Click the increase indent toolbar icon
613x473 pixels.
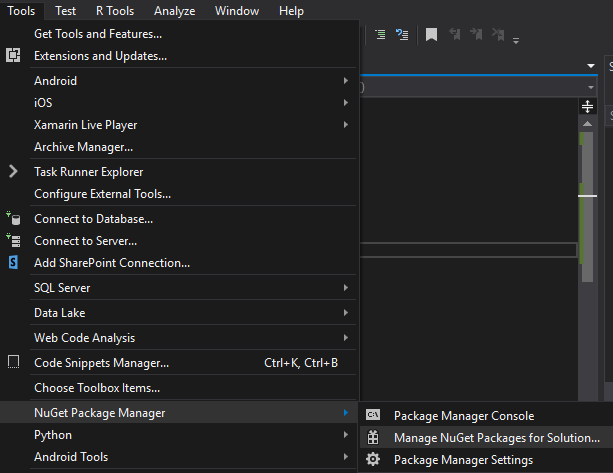pos(380,34)
